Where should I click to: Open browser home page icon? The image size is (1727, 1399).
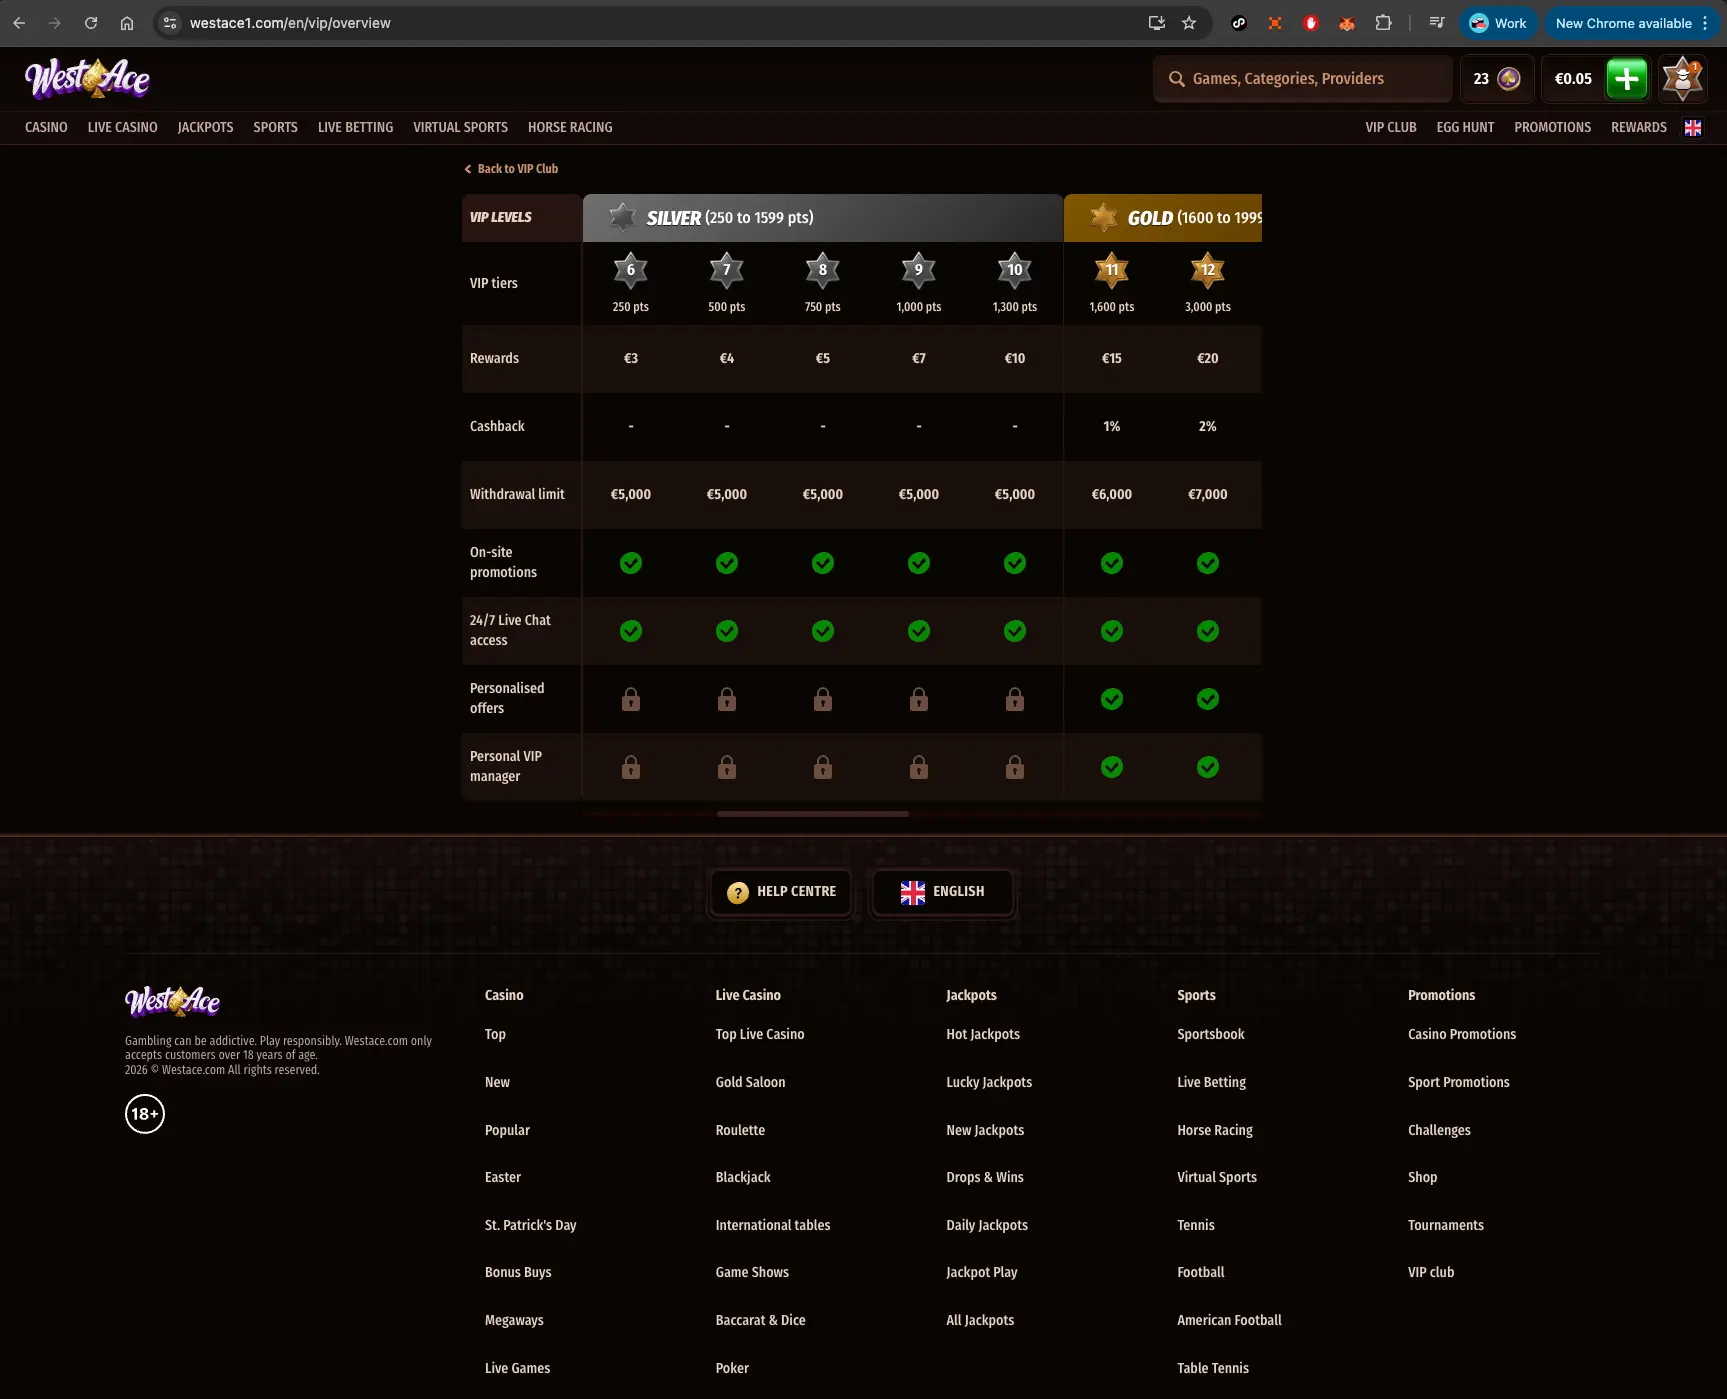point(127,23)
